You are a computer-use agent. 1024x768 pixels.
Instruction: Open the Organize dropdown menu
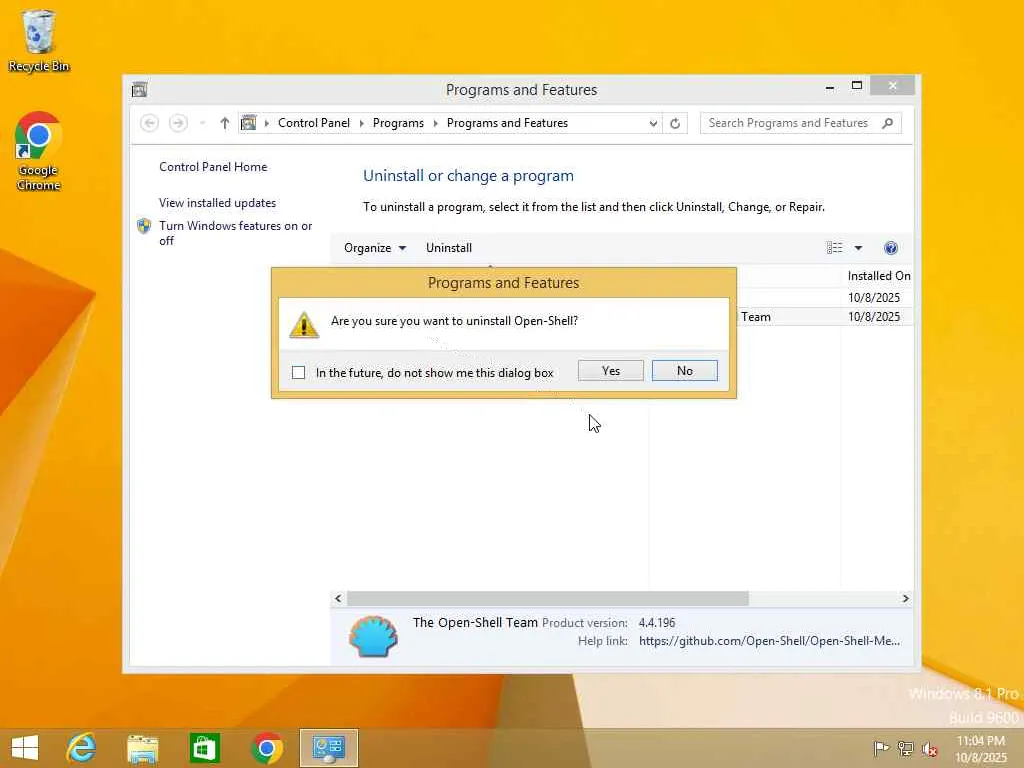[375, 248]
